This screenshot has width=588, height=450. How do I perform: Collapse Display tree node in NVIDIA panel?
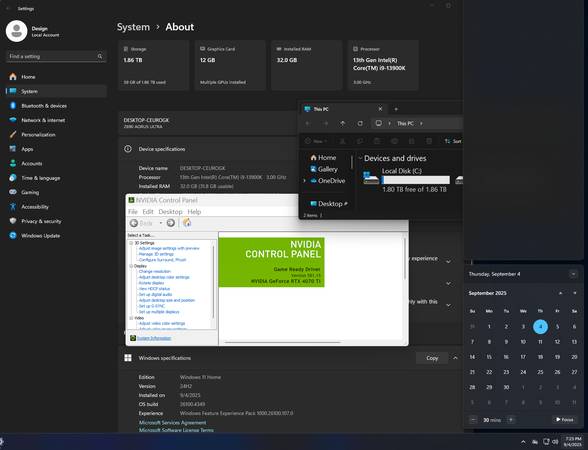click(131, 266)
